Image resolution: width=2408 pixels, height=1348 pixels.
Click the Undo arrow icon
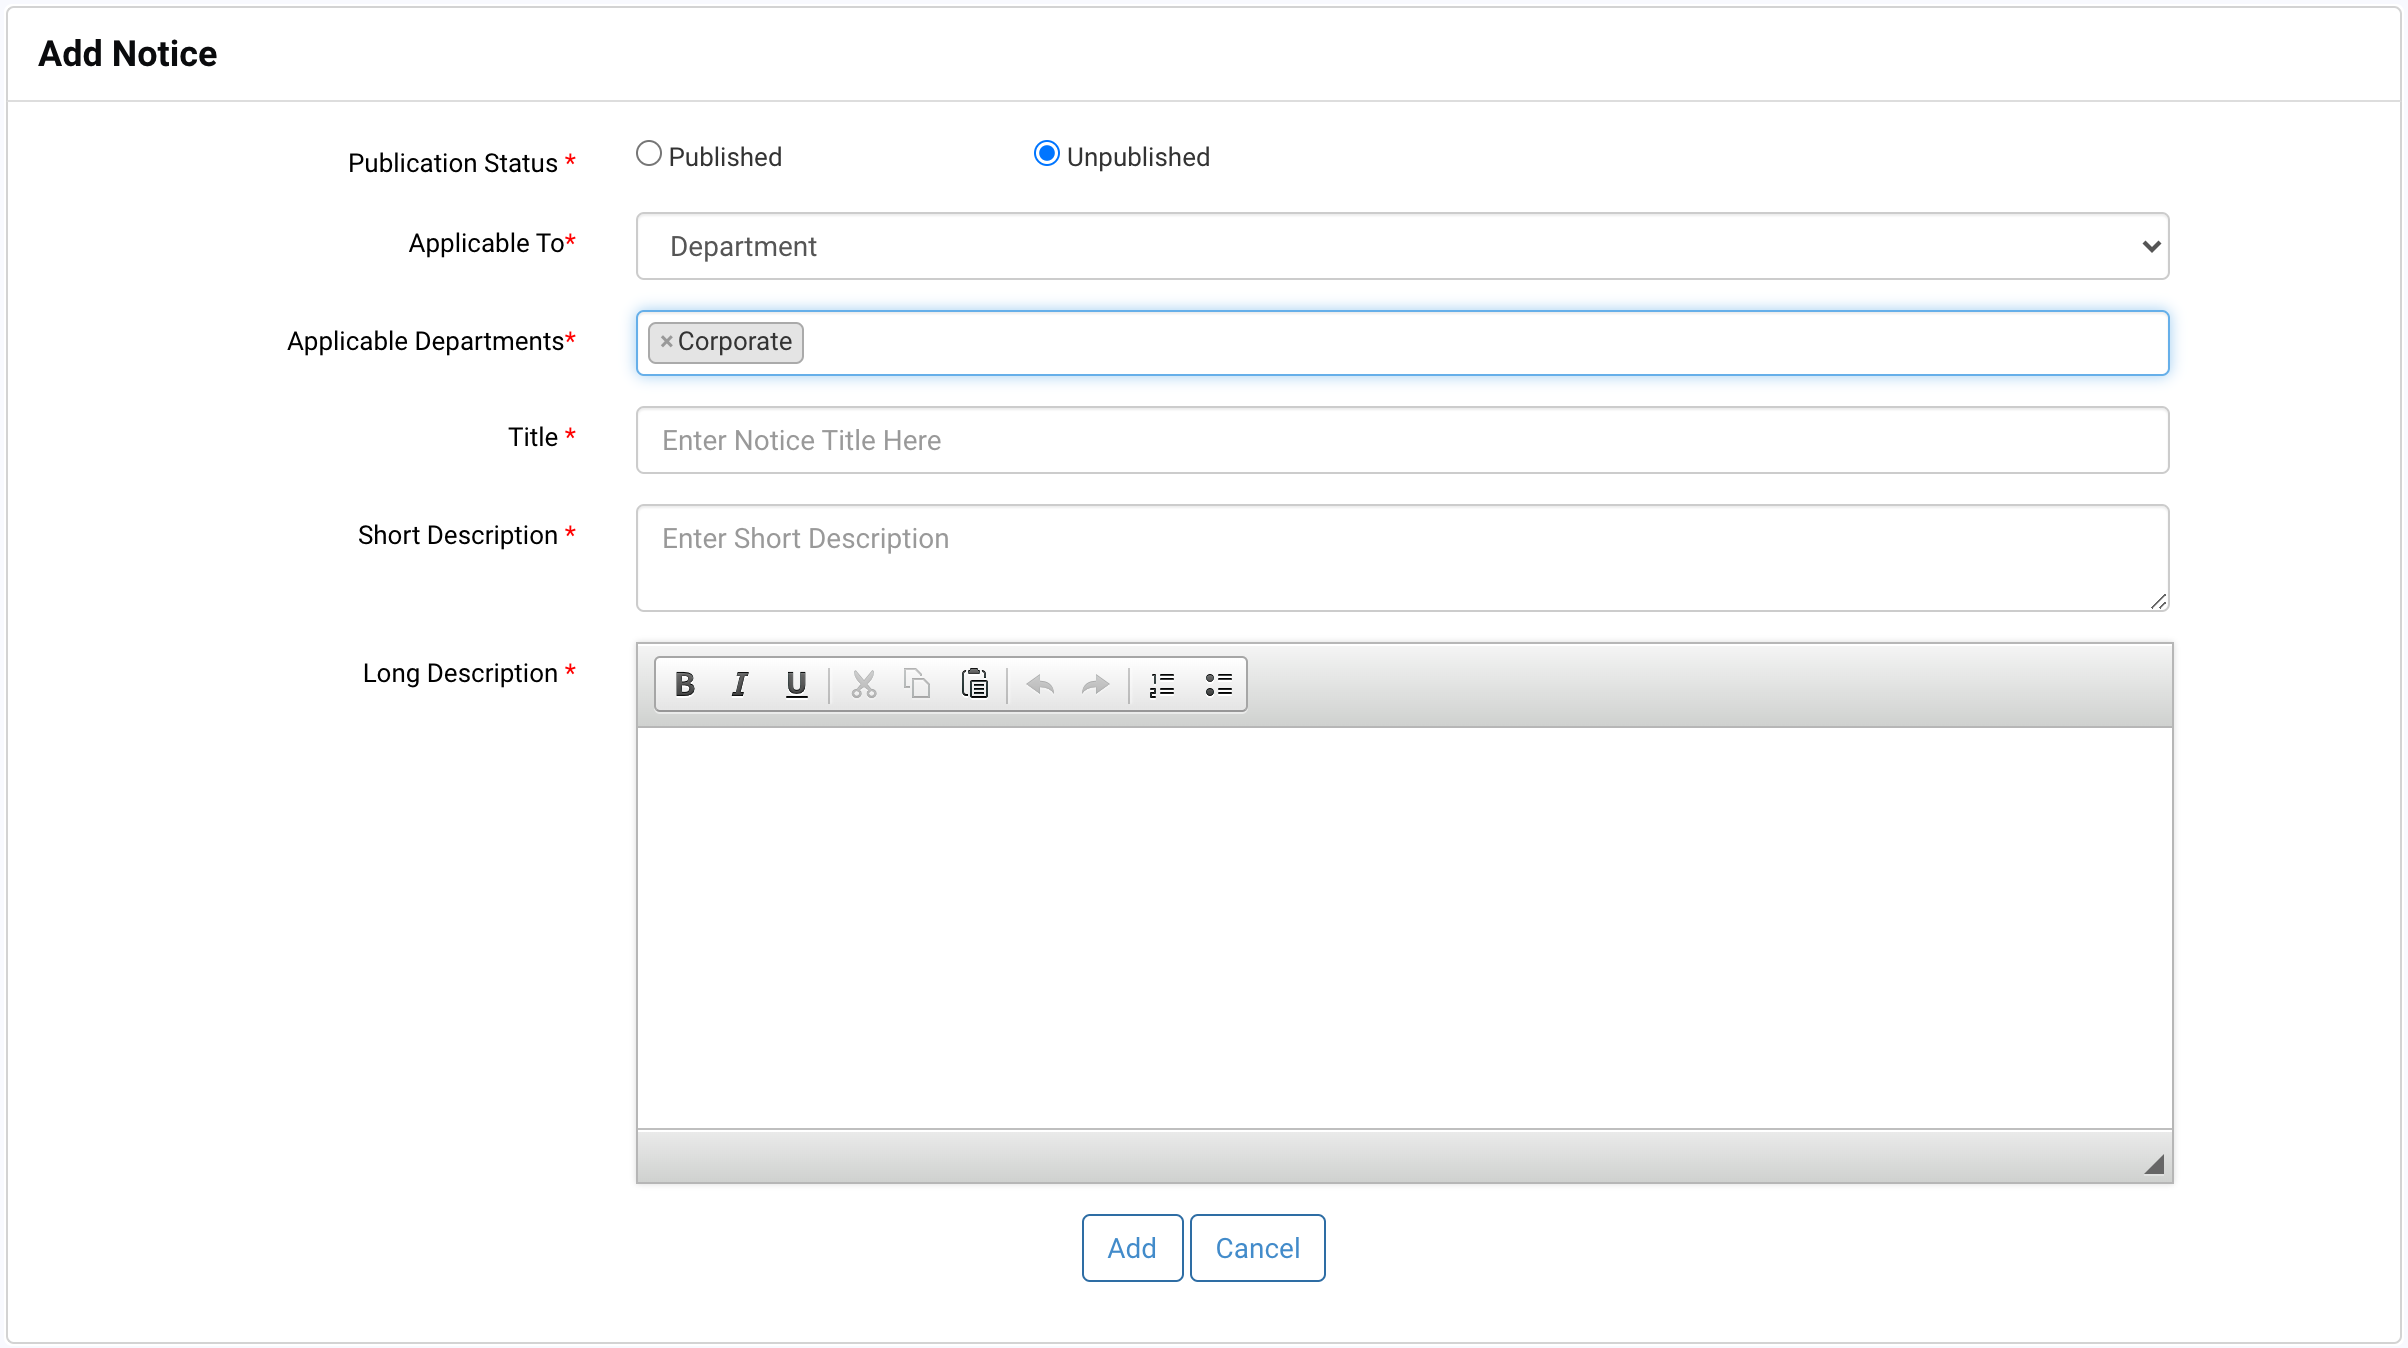(1040, 684)
